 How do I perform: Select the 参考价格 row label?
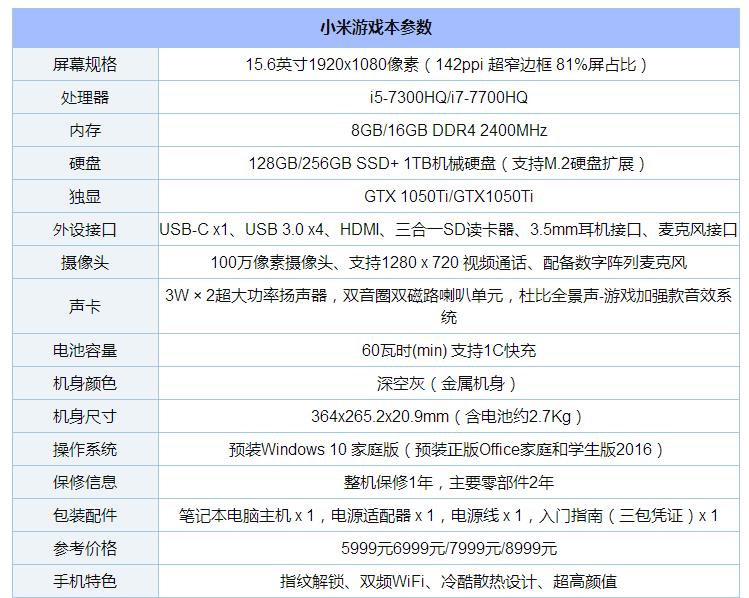(x=85, y=548)
